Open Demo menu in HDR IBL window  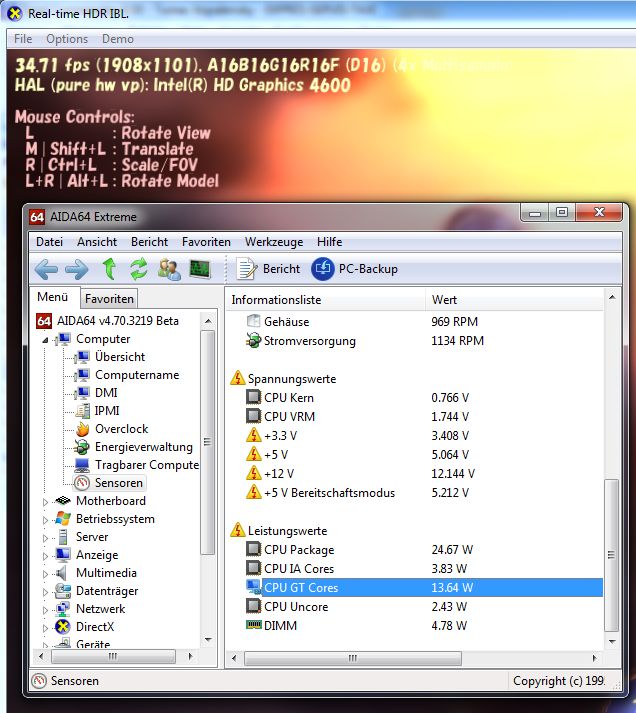(117, 39)
